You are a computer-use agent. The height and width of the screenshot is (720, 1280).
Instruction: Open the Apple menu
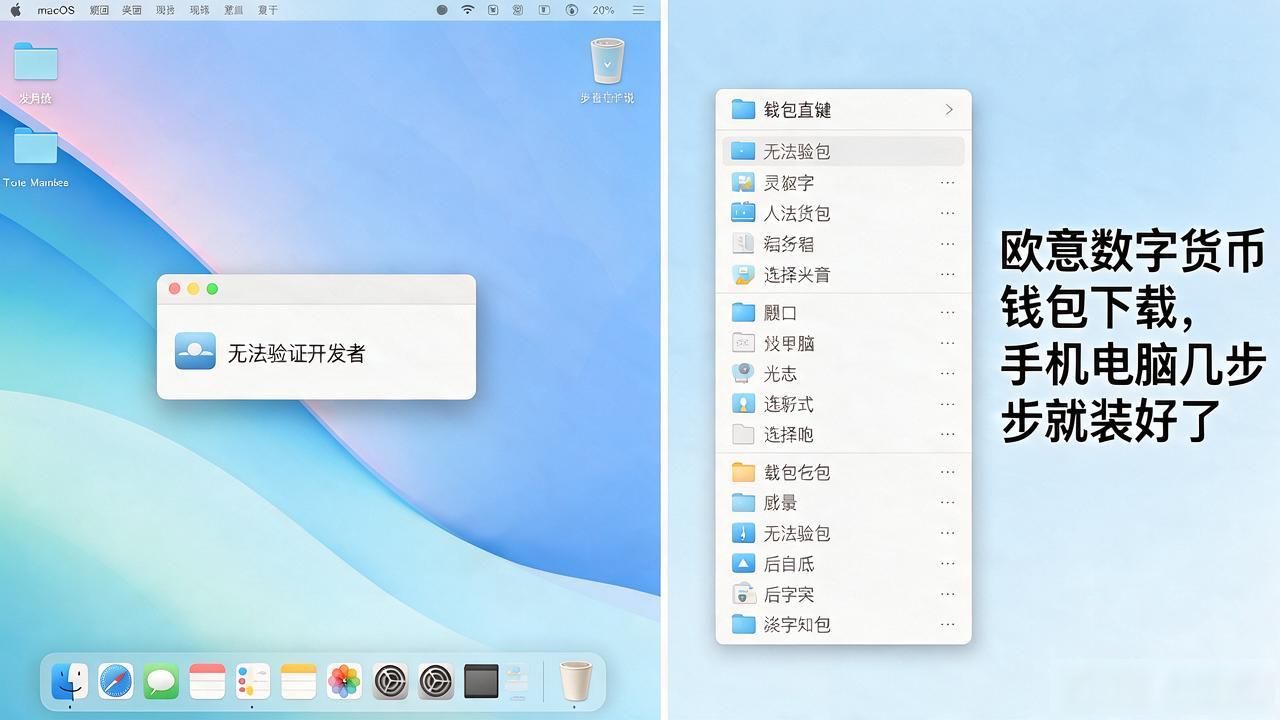16,10
